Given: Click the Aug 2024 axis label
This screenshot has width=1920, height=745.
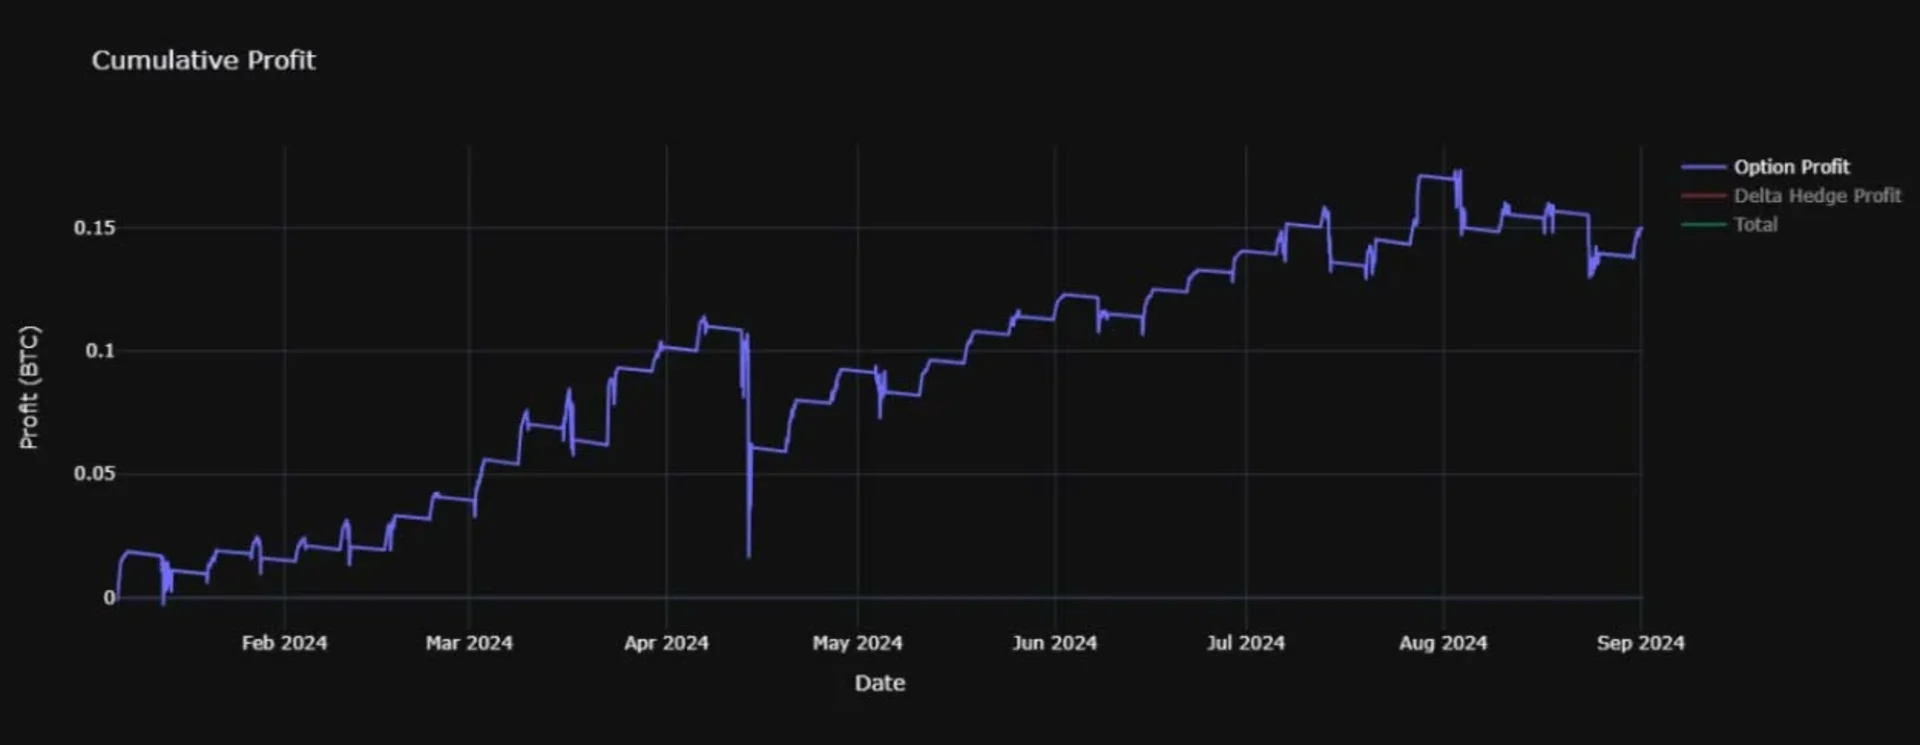Looking at the screenshot, I should coord(1442,643).
